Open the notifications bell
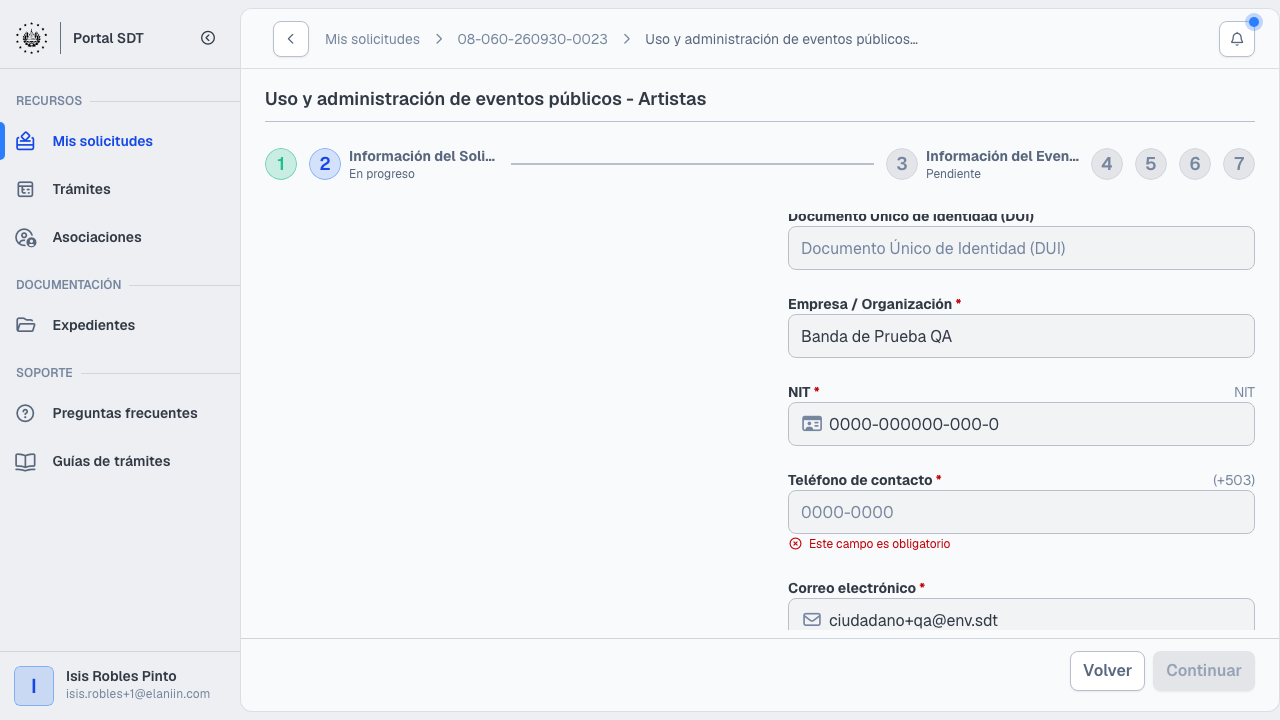Viewport: 1280px width, 720px height. click(1237, 39)
